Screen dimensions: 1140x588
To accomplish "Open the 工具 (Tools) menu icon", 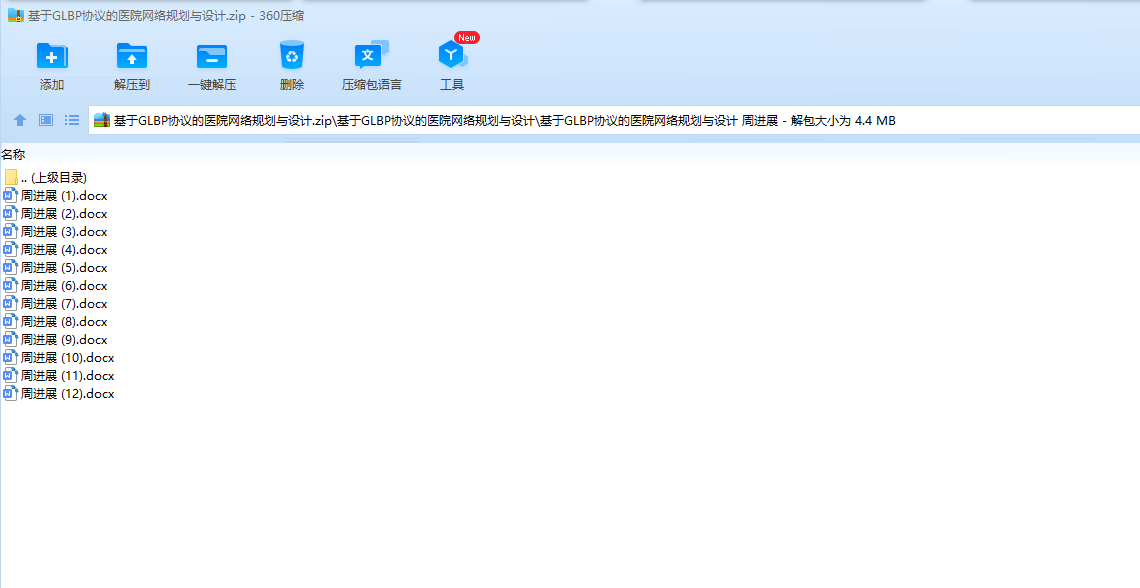I will point(451,55).
